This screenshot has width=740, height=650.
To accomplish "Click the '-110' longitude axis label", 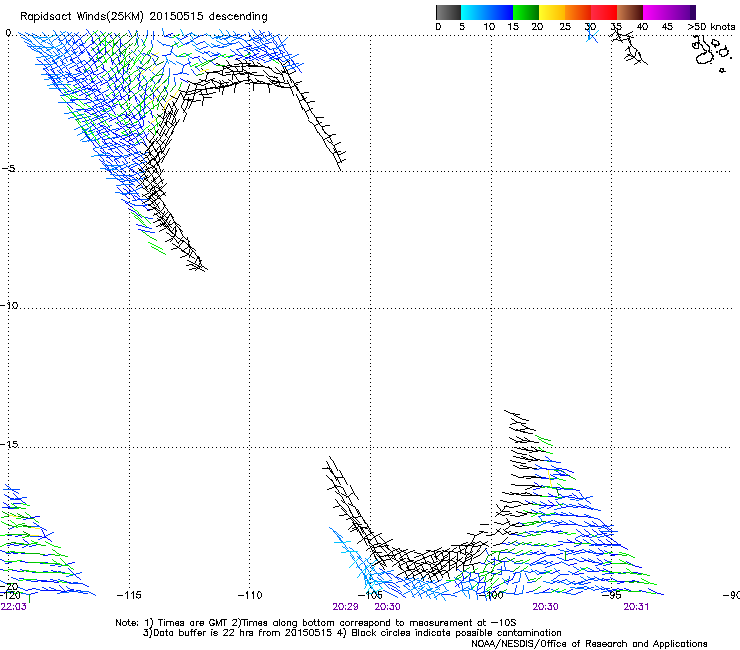I will 250,595.
